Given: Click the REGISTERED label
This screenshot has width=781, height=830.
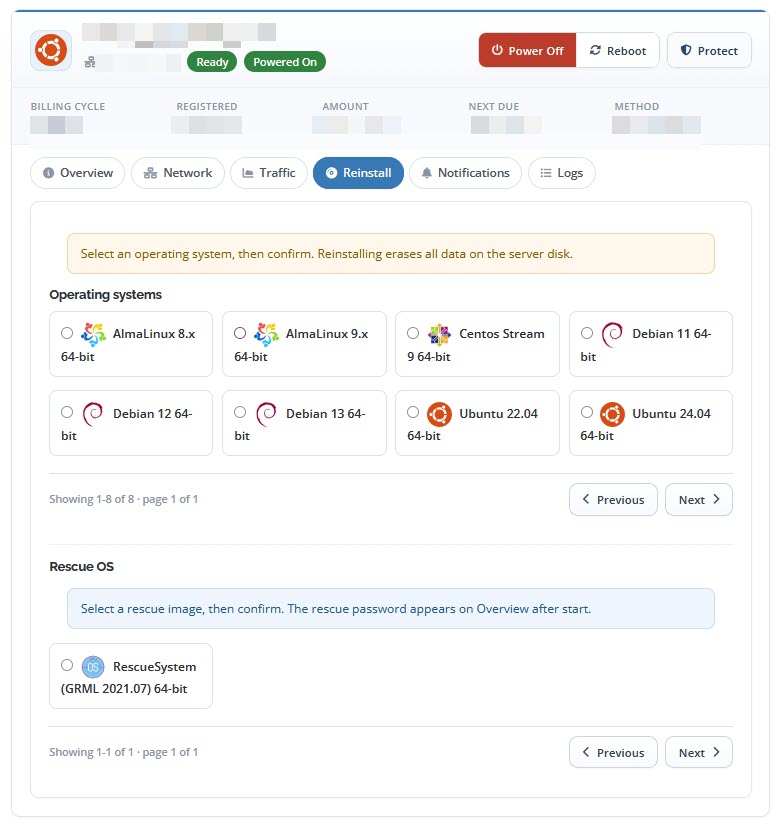Looking at the screenshot, I should pos(207,106).
